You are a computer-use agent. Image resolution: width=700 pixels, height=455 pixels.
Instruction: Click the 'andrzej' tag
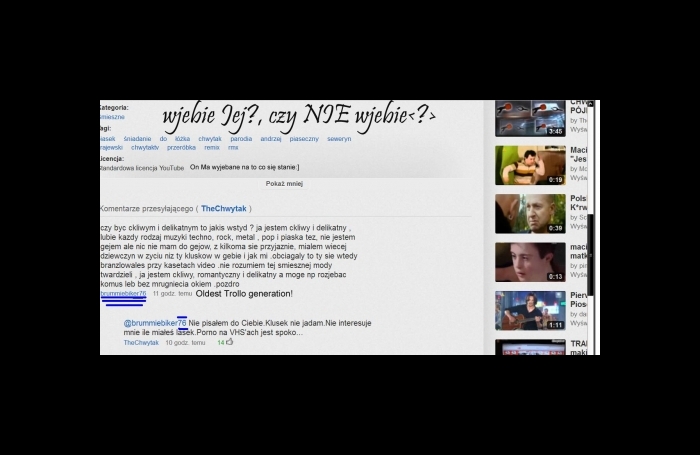[271, 138]
